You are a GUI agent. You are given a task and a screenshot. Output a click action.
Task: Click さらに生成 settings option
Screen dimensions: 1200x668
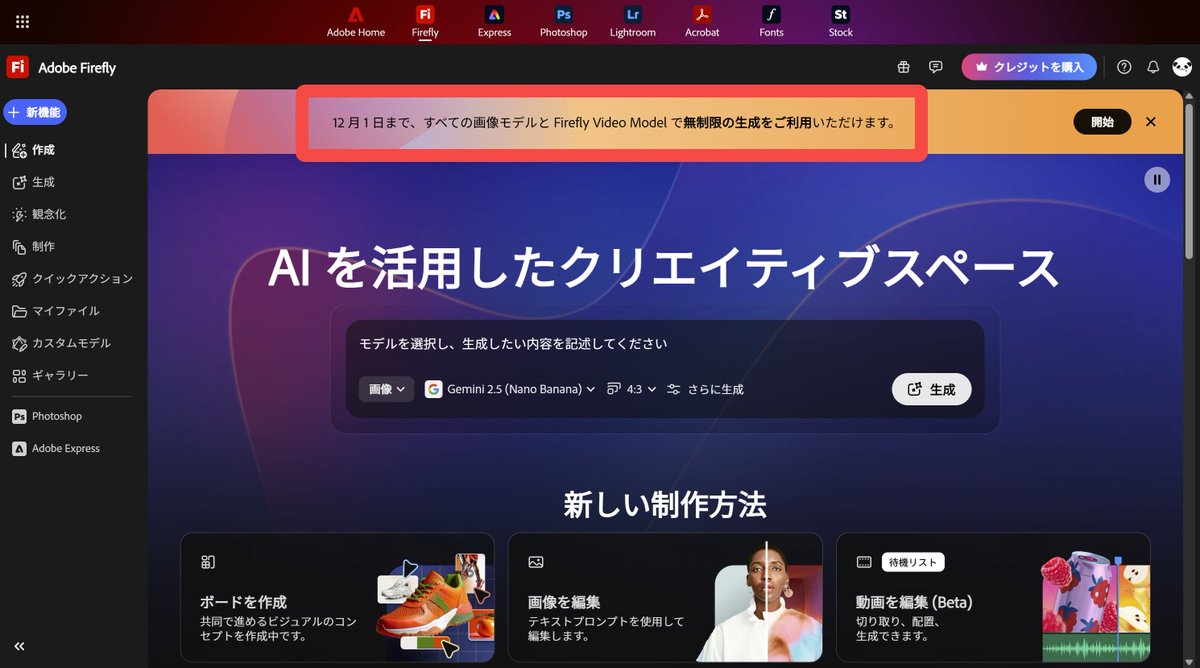point(705,389)
